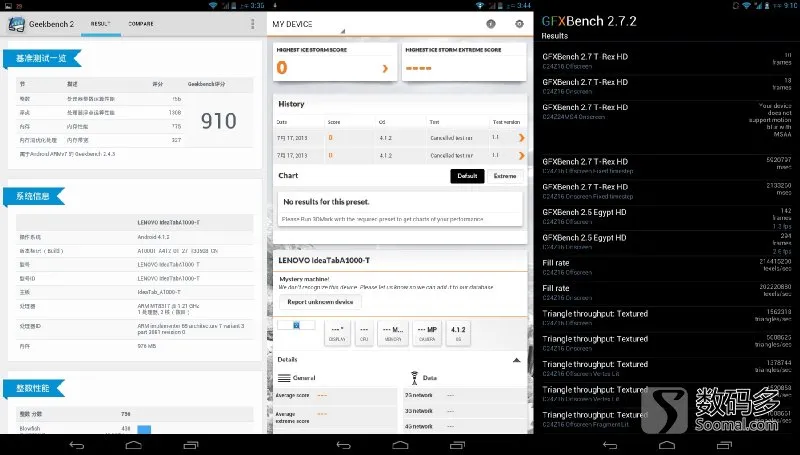Open the Fill rate Offscreen result
The width and height of the screenshot is (800, 455).
click(667, 268)
